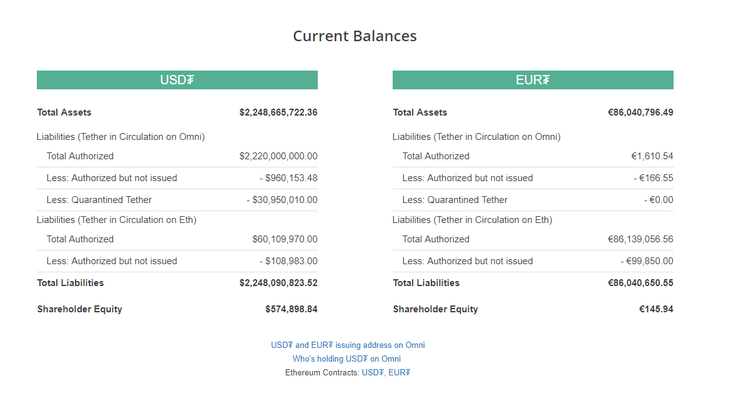Click the USD Liabilities (Tether in Circulation on Eth) label

tap(116, 220)
